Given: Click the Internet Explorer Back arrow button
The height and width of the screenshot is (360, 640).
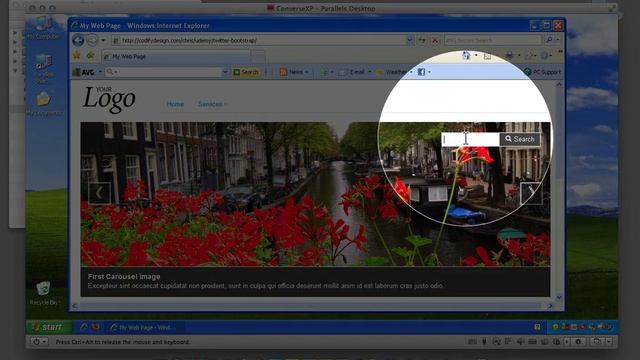Looking at the screenshot, I should (78, 40).
